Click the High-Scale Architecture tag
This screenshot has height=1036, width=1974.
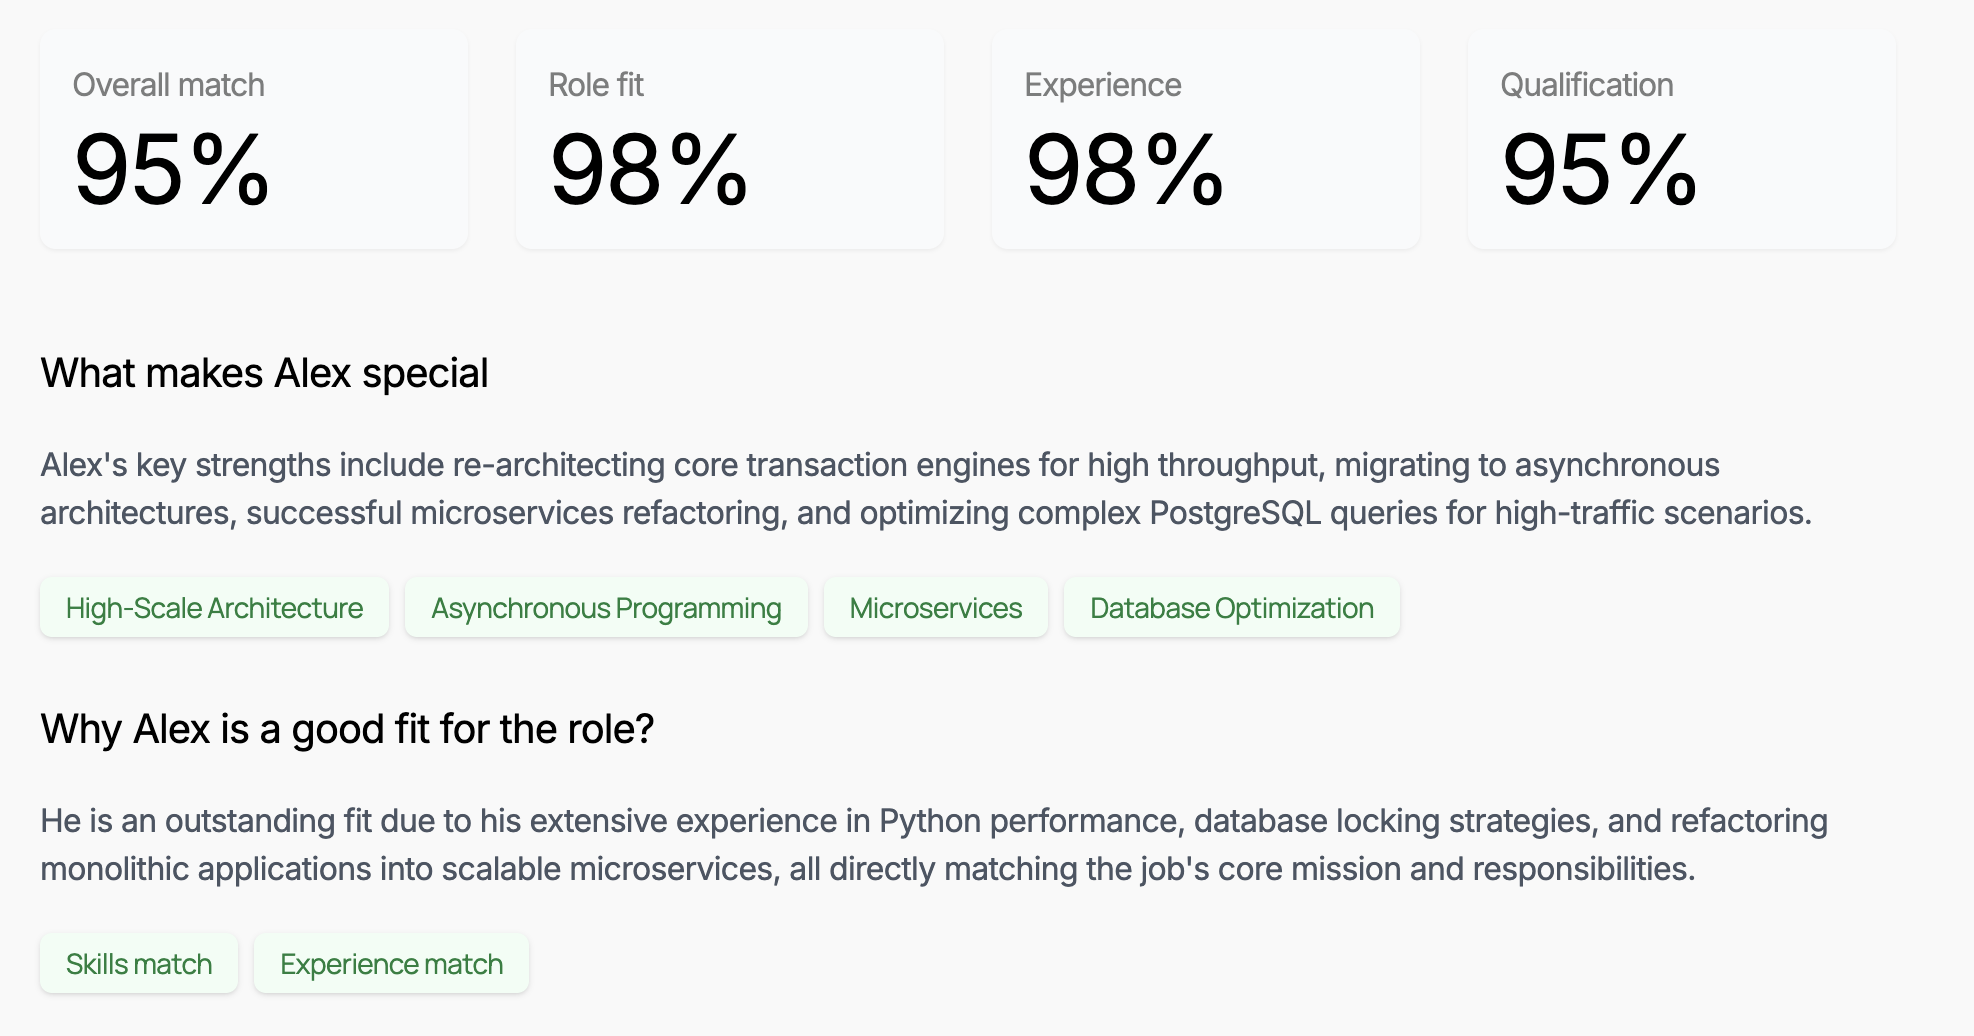click(x=214, y=608)
